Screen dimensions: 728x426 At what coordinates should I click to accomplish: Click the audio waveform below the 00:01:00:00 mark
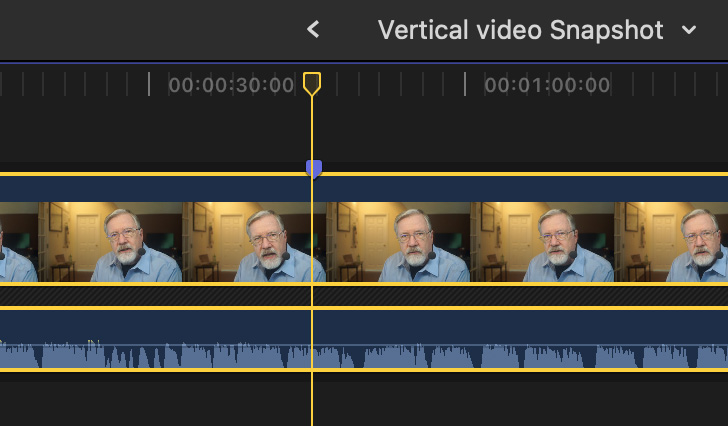(x=547, y=357)
